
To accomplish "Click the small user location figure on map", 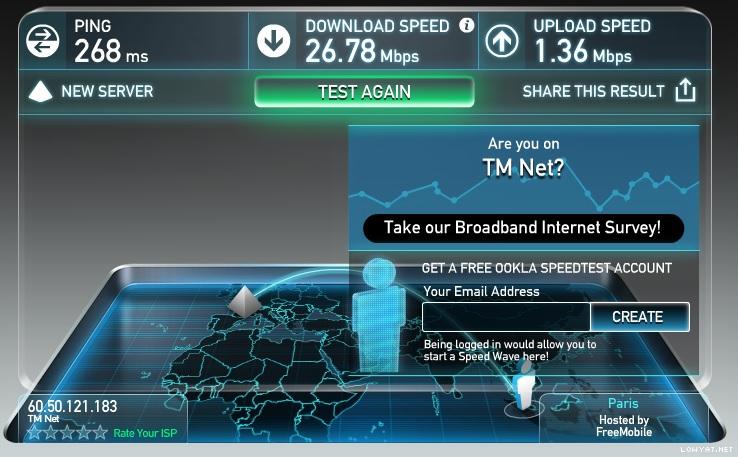I will click(x=524, y=389).
